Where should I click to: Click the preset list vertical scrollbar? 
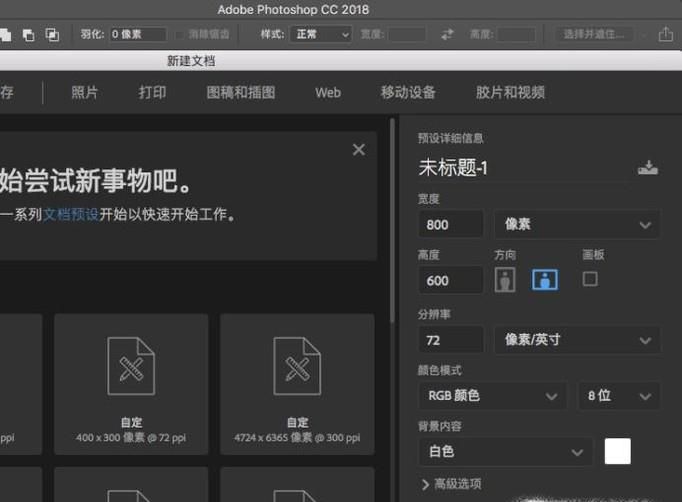(x=392, y=220)
